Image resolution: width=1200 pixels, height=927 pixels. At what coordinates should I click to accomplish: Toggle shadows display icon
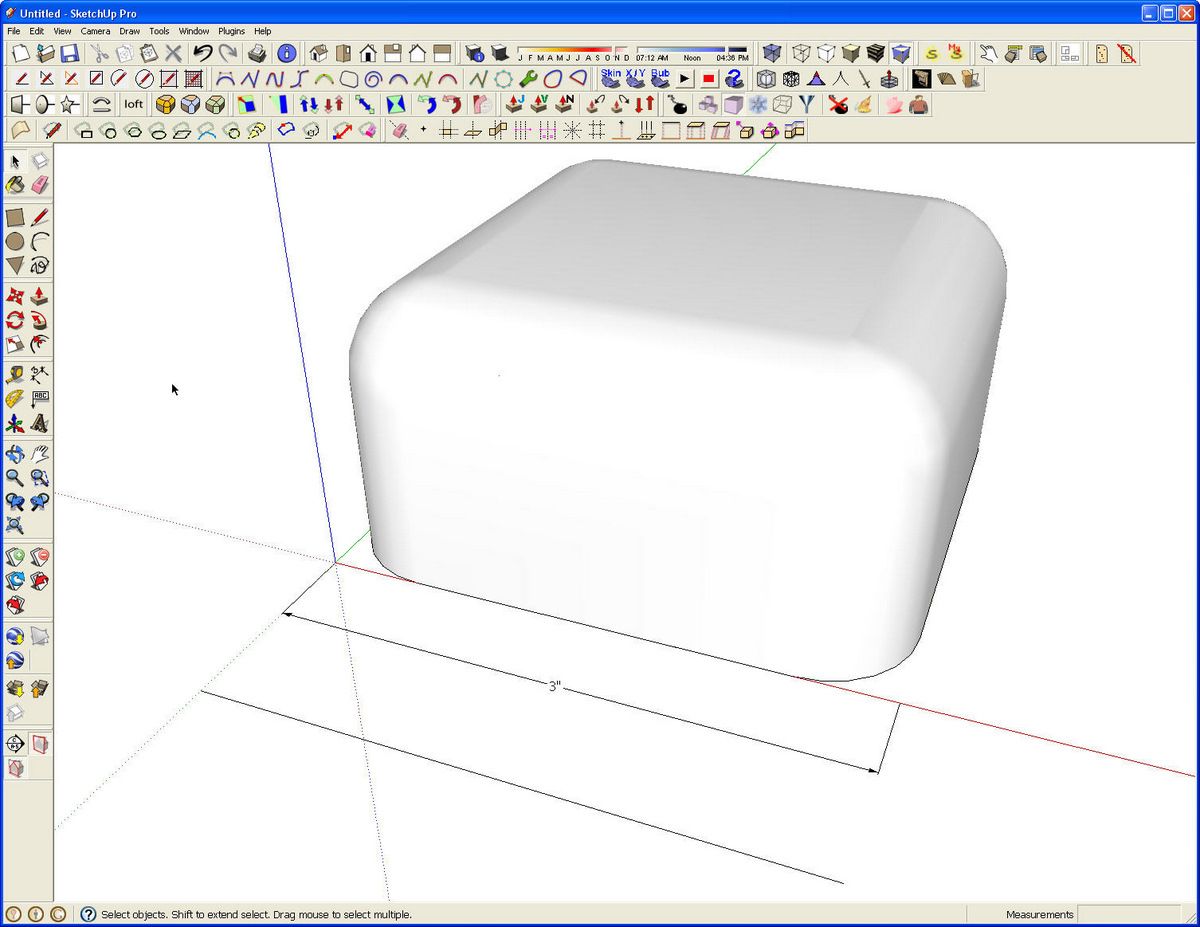[501, 53]
